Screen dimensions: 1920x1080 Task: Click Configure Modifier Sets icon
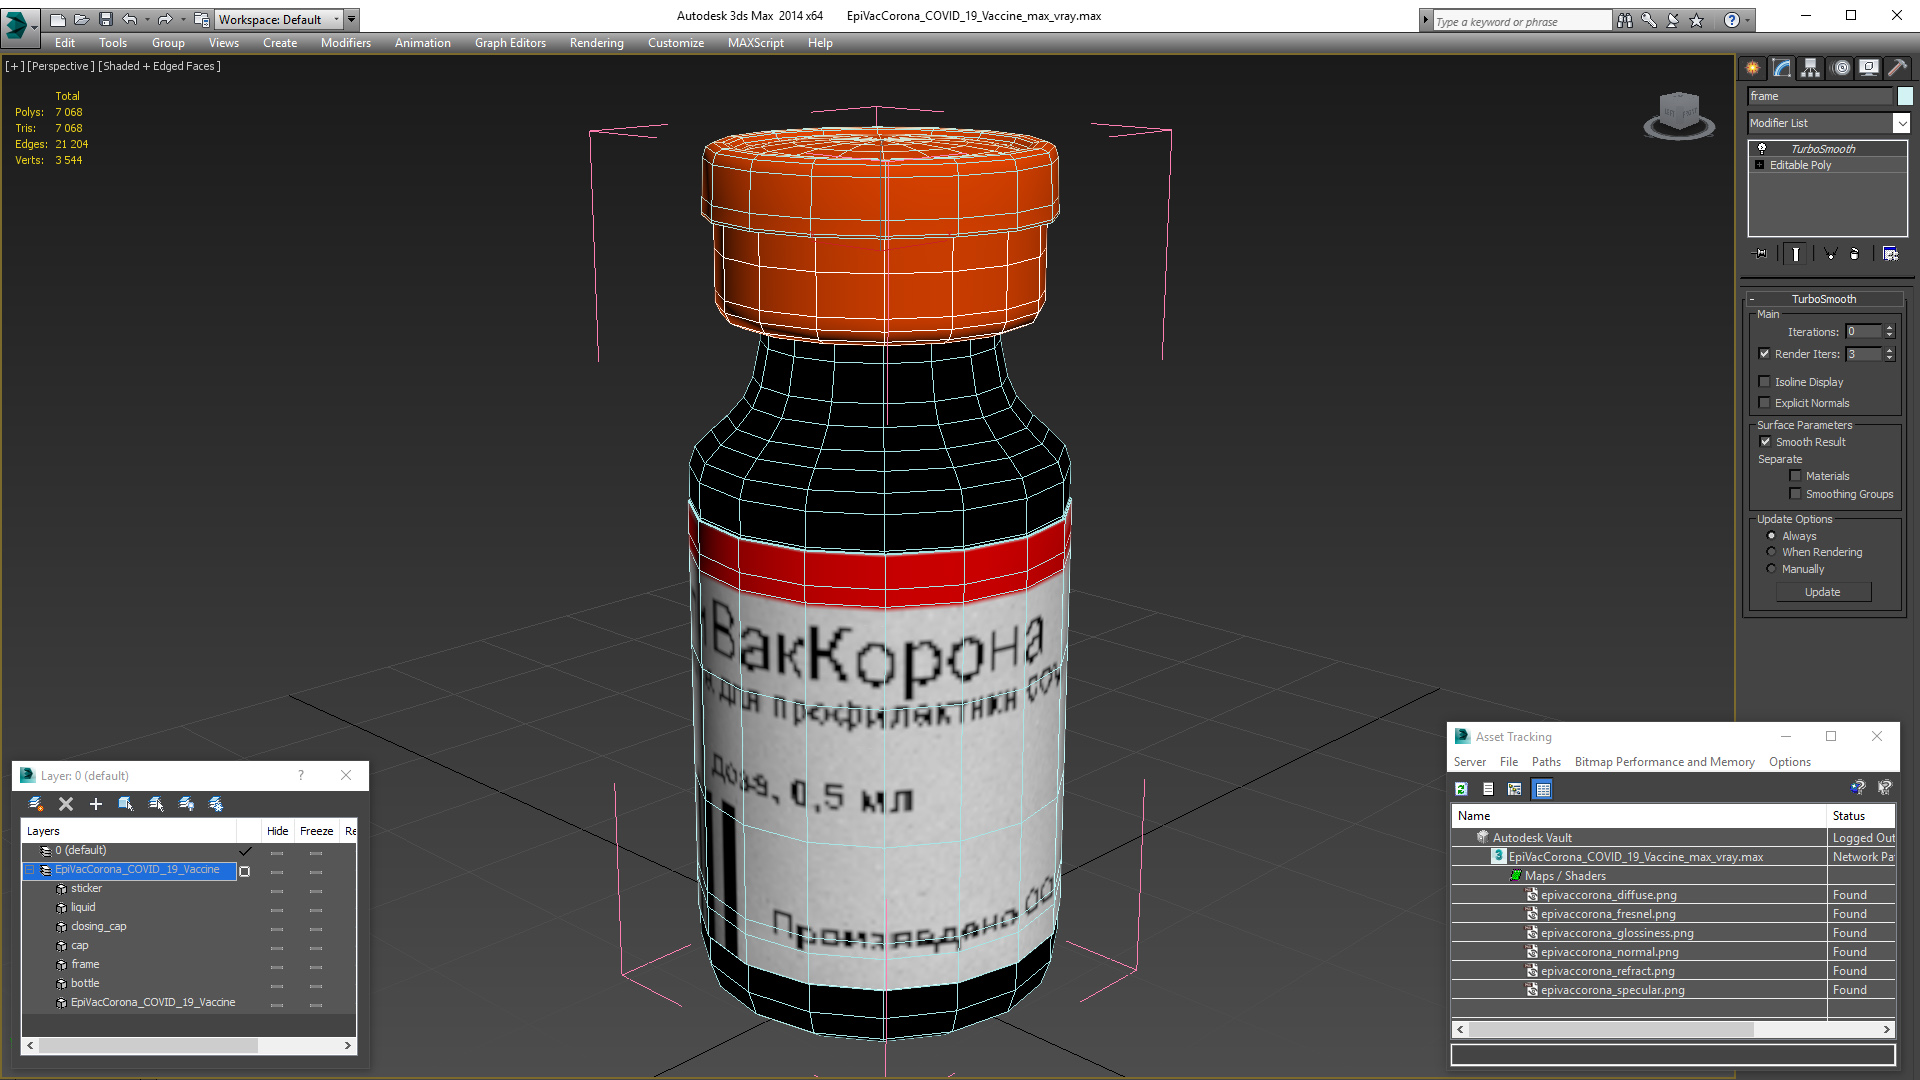click(1890, 254)
